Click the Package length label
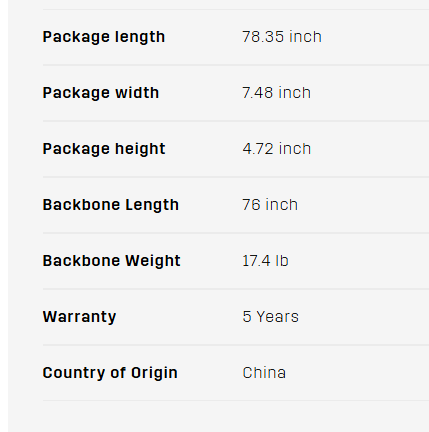Viewport: 429px width, 432px height. click(x=104, y=37)
